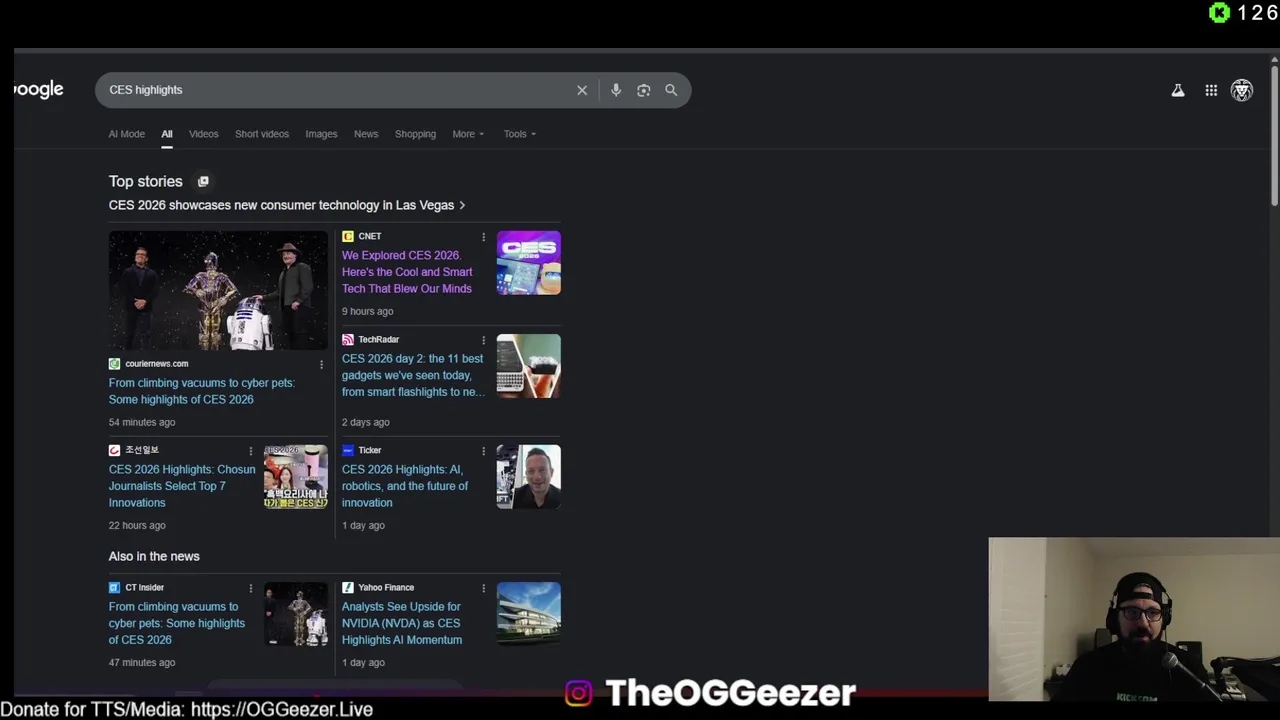
Task: Click the TechRadar source icon
Action: [x=348, y=339]
